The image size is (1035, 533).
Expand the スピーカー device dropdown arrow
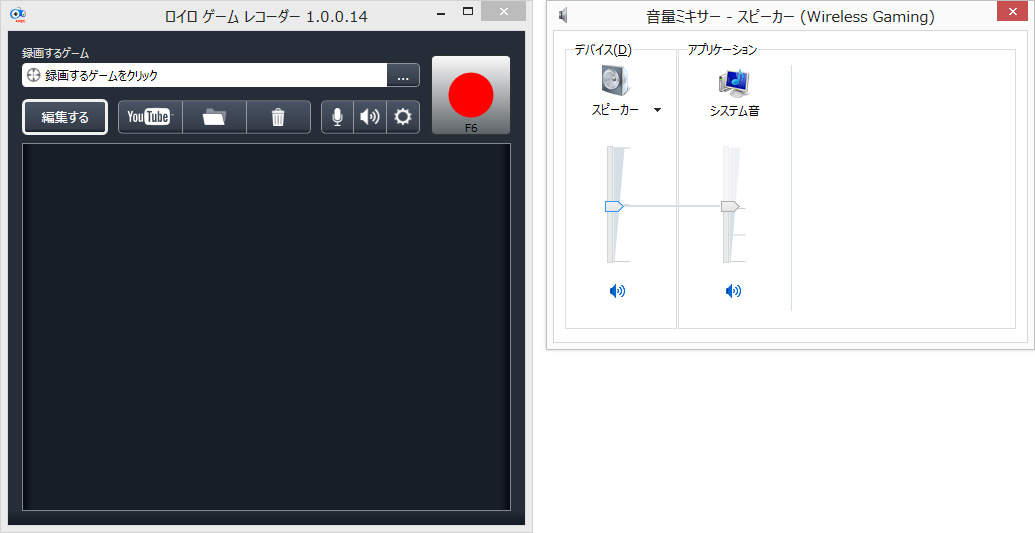(x=657, y=110)
